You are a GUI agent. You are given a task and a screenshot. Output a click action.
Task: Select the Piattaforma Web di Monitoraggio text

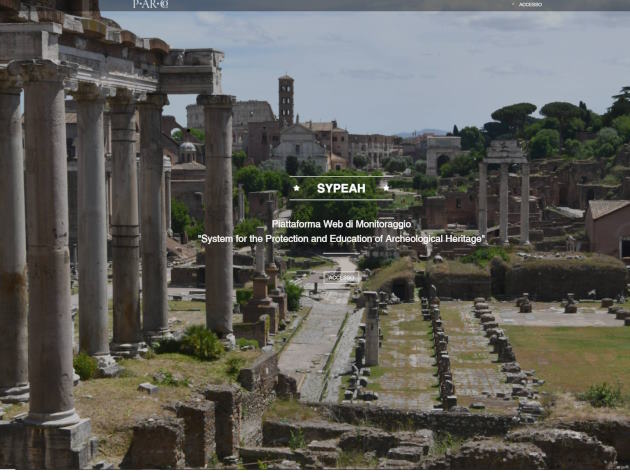[341, 224]
